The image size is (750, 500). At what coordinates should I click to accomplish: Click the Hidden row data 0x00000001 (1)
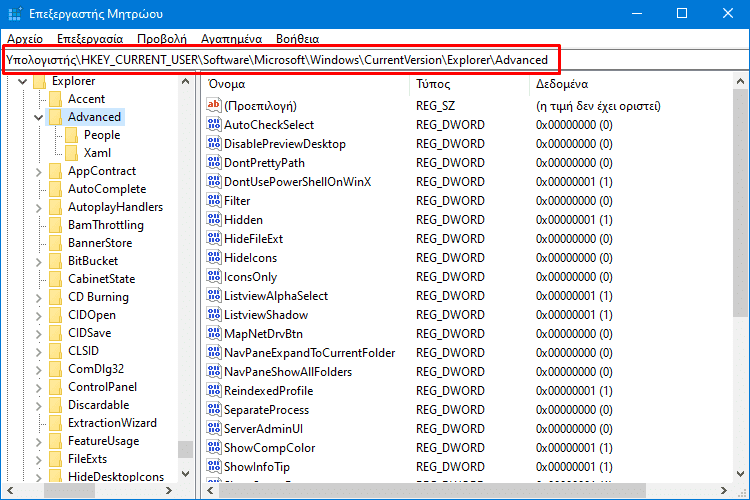574,220
